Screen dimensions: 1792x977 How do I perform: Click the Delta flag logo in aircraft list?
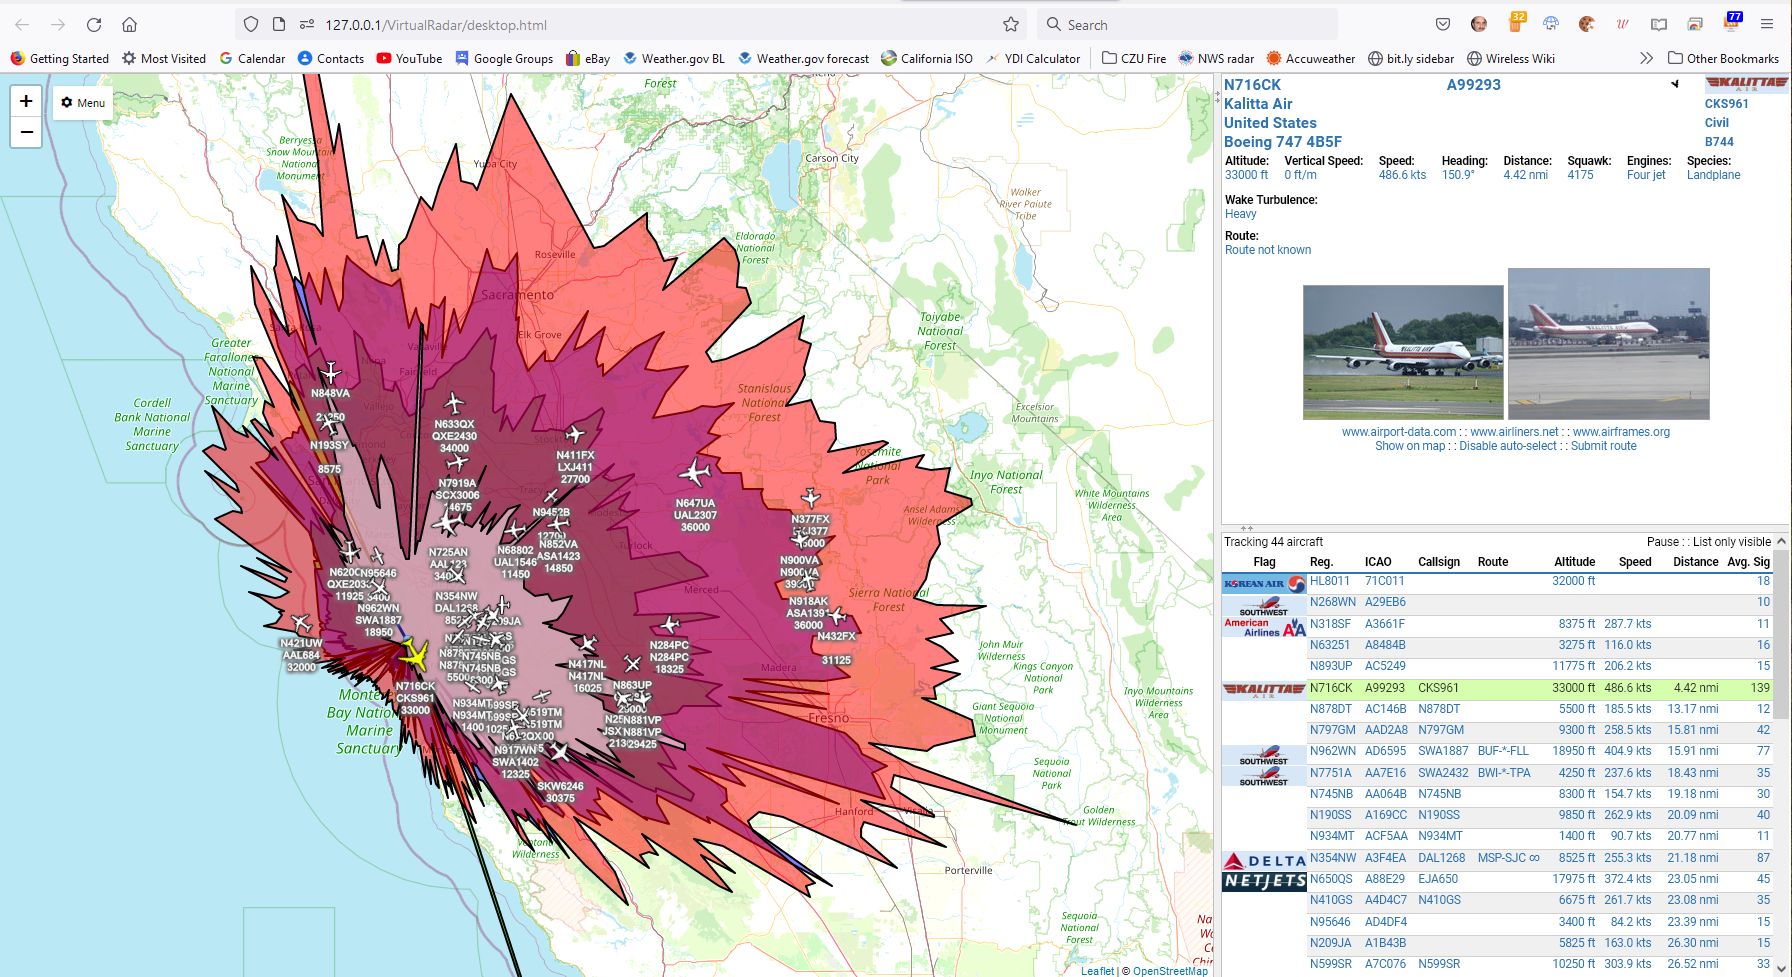1264,859
